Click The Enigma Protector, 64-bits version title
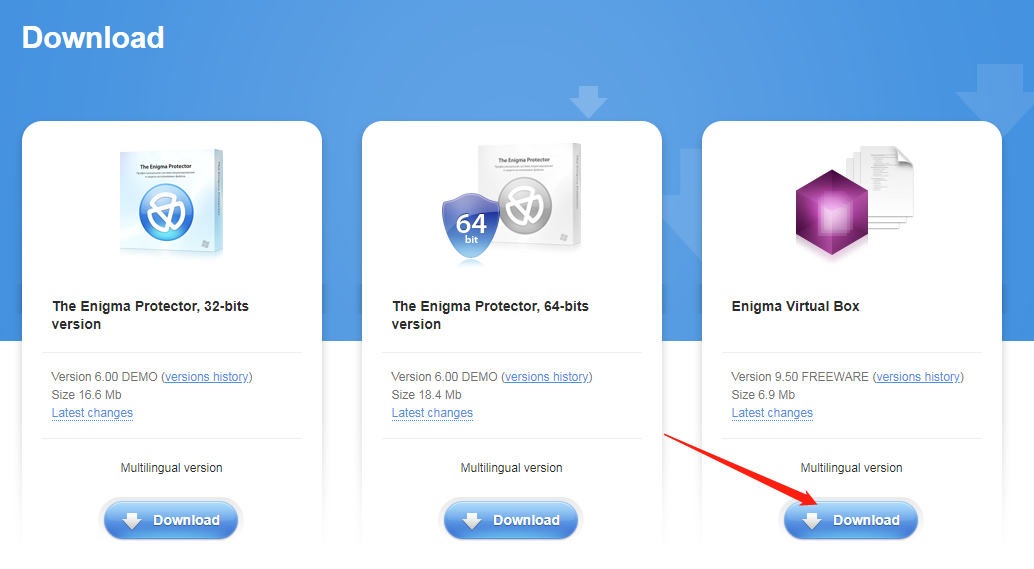Viewport: 1034px width, 569px height. (x=490, y=315)
